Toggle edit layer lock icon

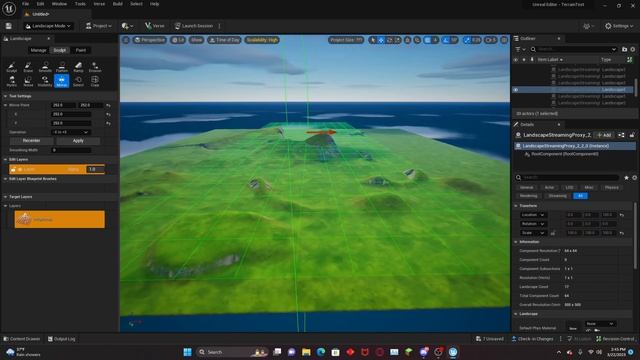pyautogui.click(x=13, y=169)
